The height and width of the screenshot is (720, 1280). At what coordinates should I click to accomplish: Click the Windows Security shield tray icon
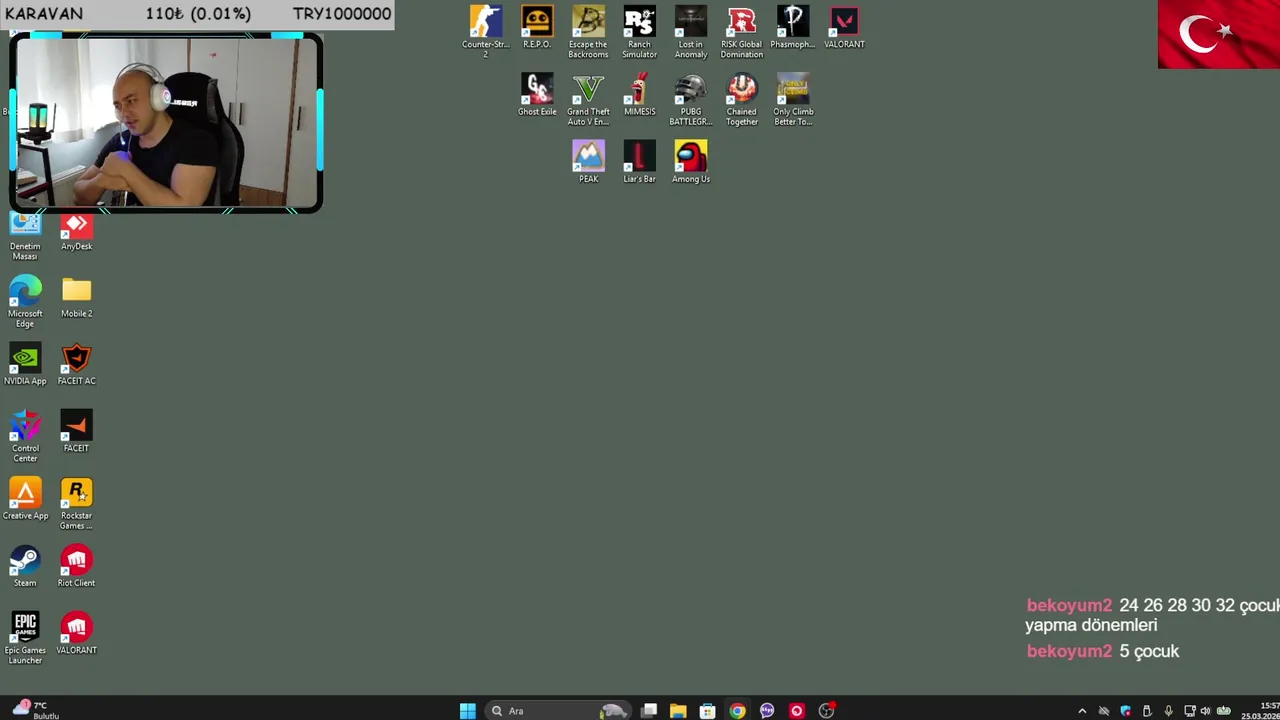1125,711
